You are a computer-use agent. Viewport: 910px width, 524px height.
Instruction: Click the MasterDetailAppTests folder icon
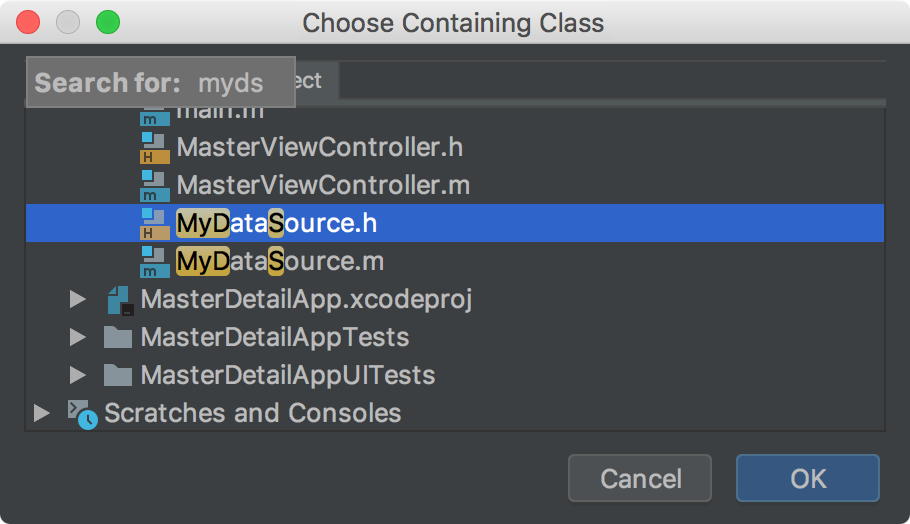pyautogui.click(x=118, y=337)
